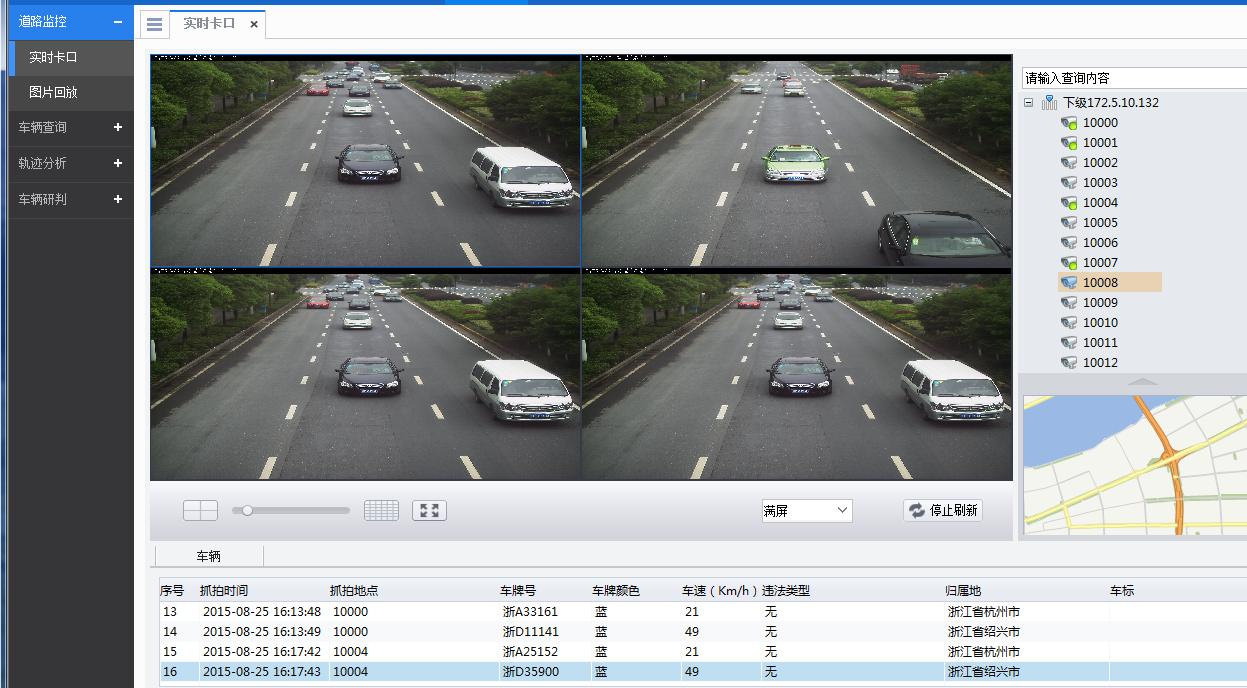Close the 实时卡口 tab
The height and width of the screenshot is (688, 1247).
coord(254,24)
